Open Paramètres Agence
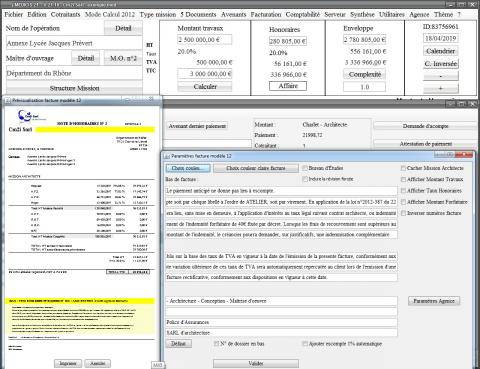The image size is (480, 369). (x=434, y=301)
